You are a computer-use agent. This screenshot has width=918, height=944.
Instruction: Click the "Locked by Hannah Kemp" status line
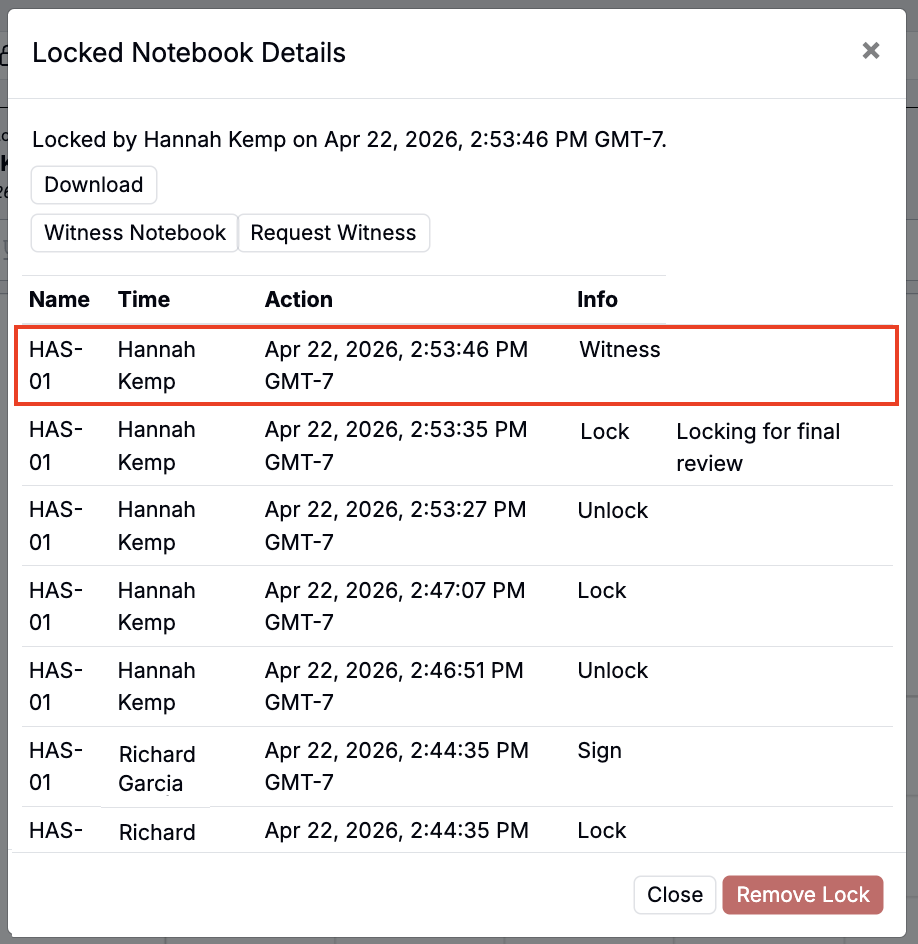click(349, 139)
